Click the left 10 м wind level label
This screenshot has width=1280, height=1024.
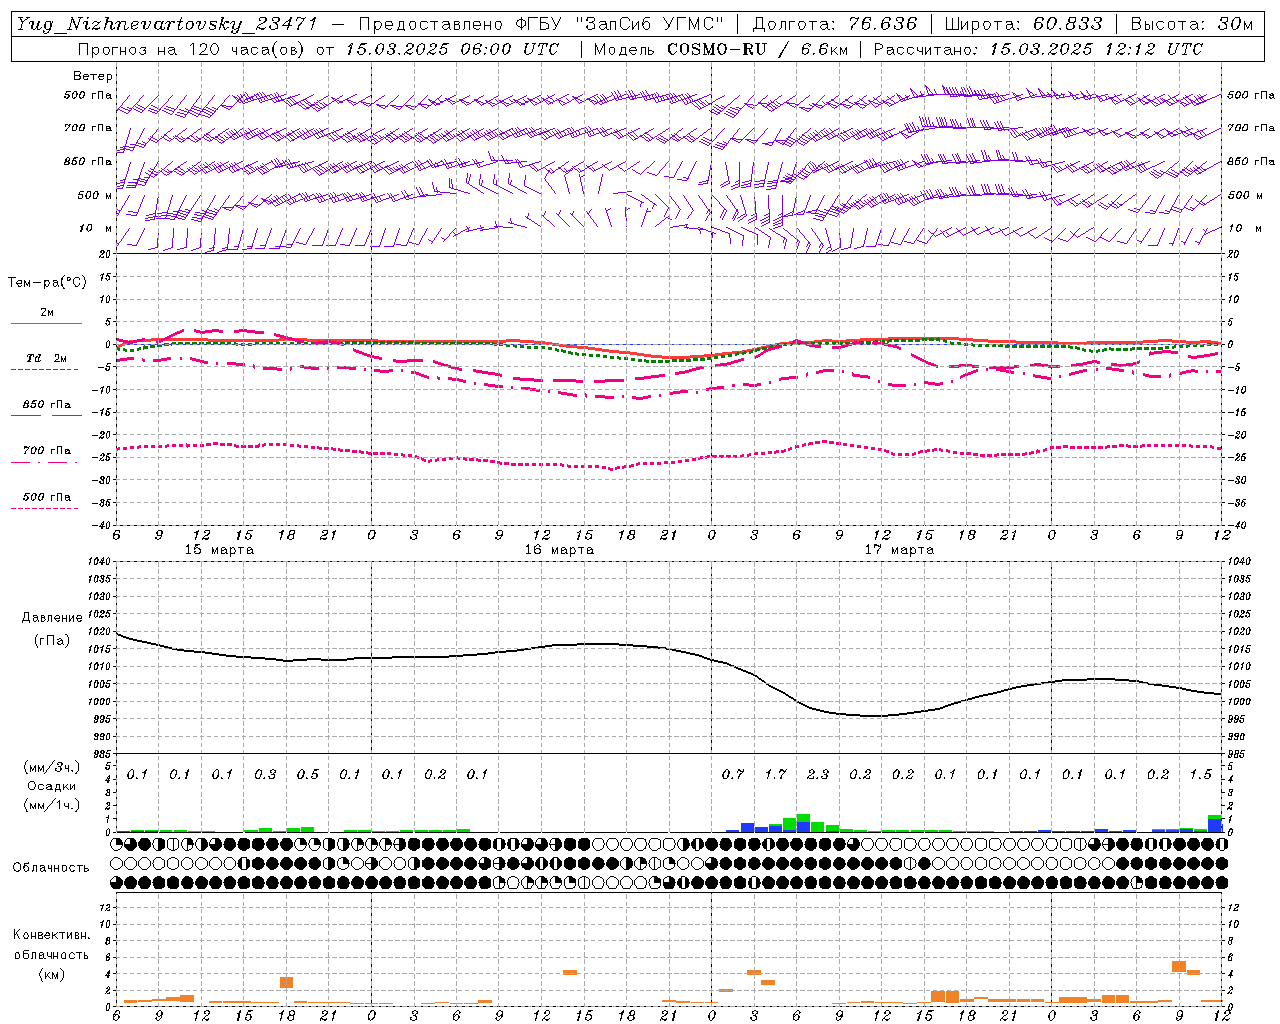click(96, 228)
